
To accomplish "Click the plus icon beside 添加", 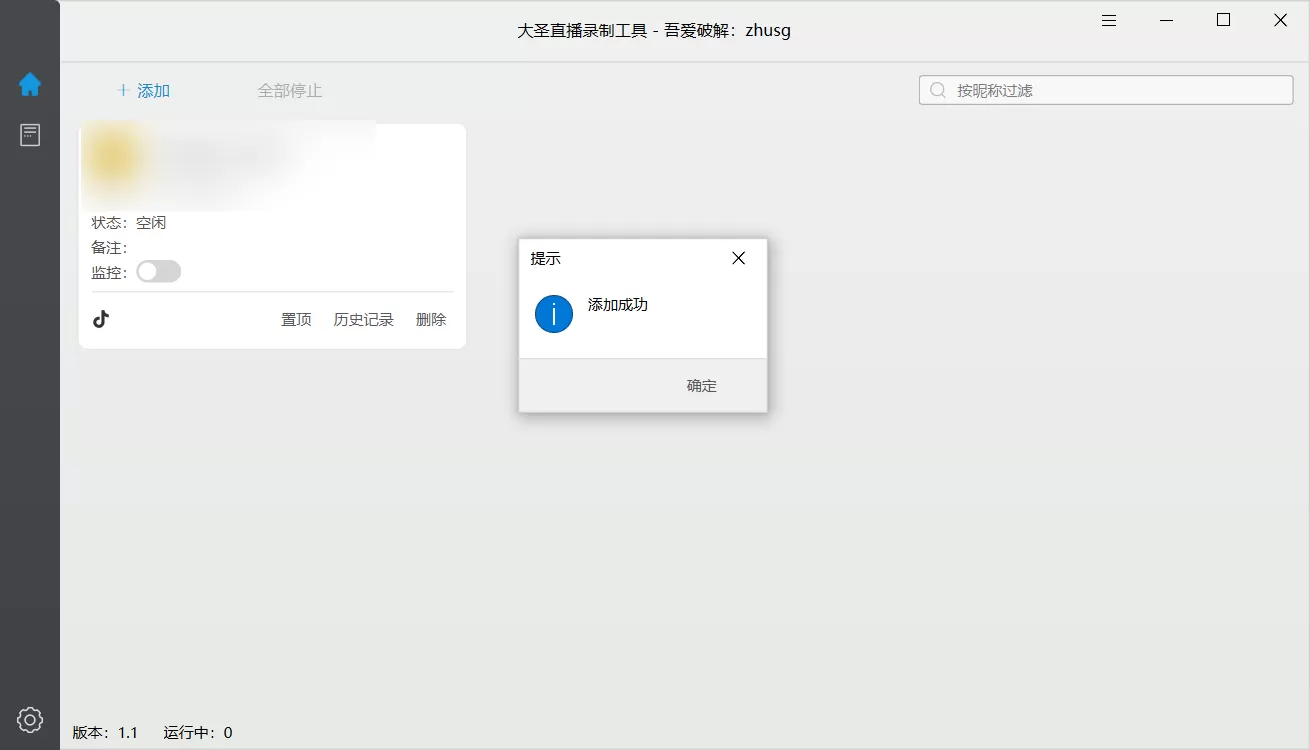I will point(122,90).
